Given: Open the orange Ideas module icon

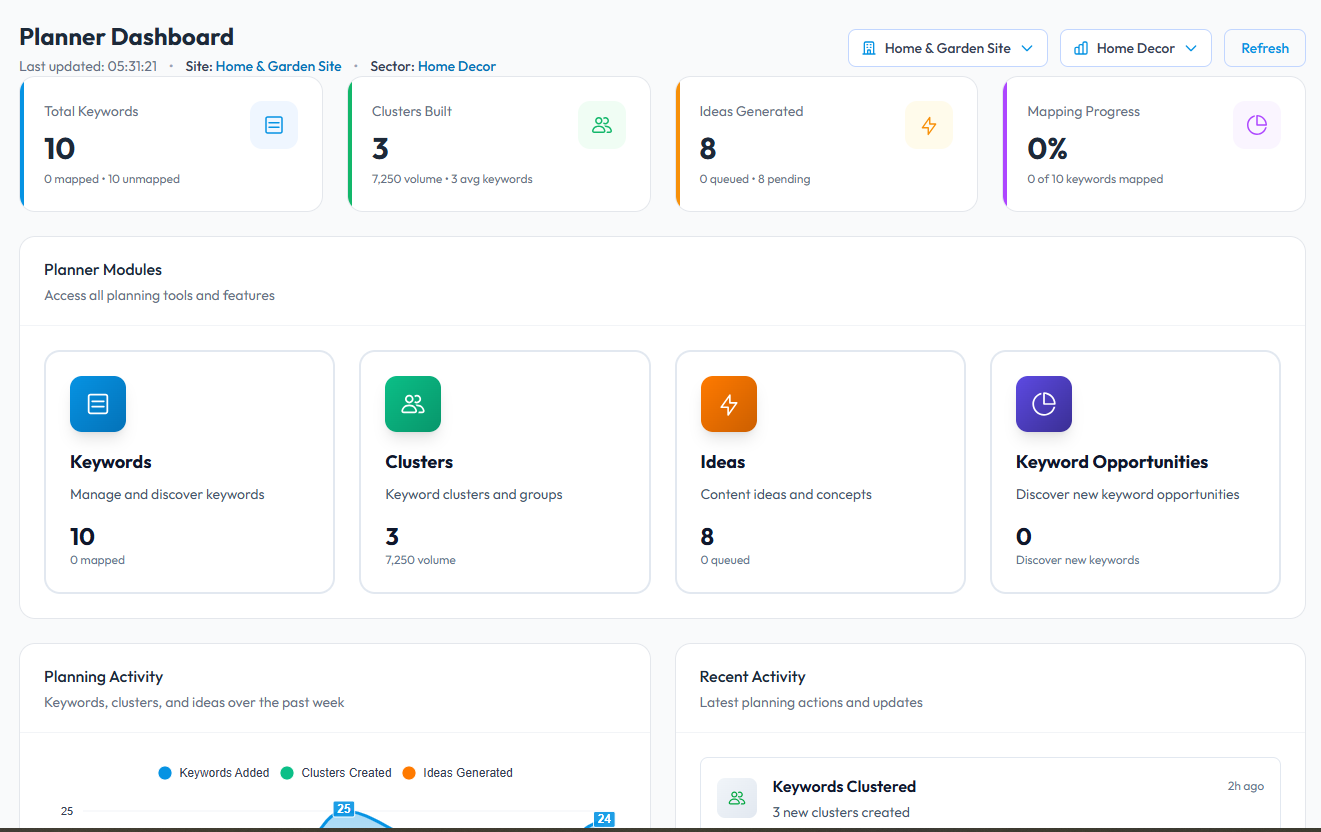Looking at the screenshot, I should point(729,404).
